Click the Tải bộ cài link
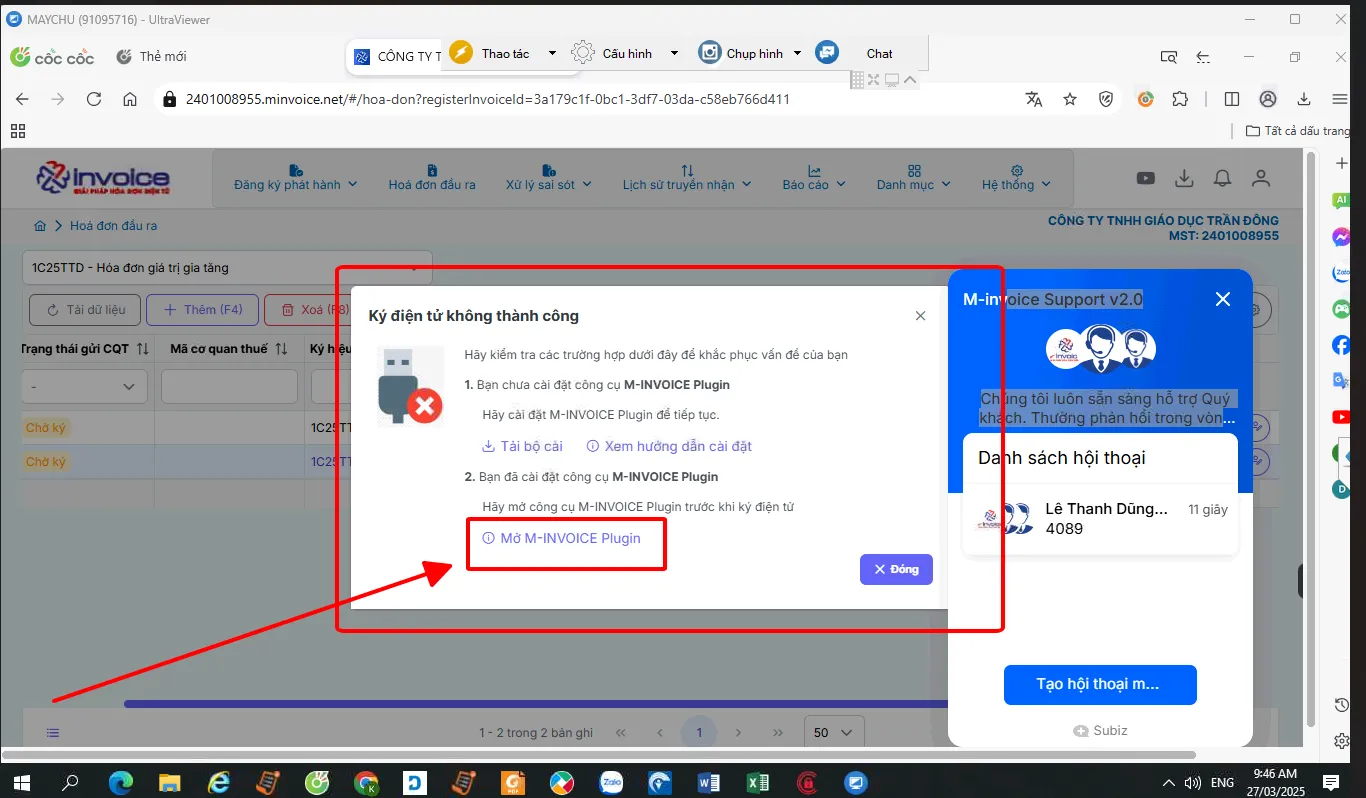Viewport: 1366px width, 798px height. (x=522, y=446)
